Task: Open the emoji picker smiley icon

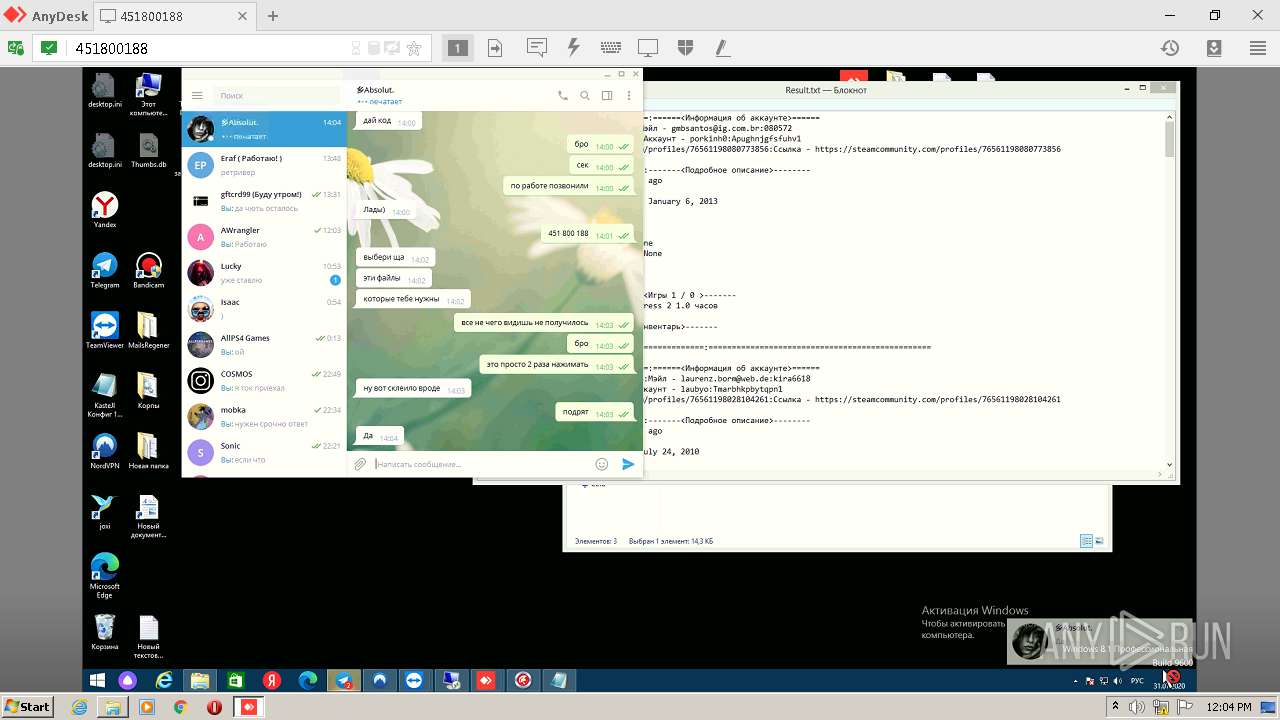Action: (x=602, y=464)
